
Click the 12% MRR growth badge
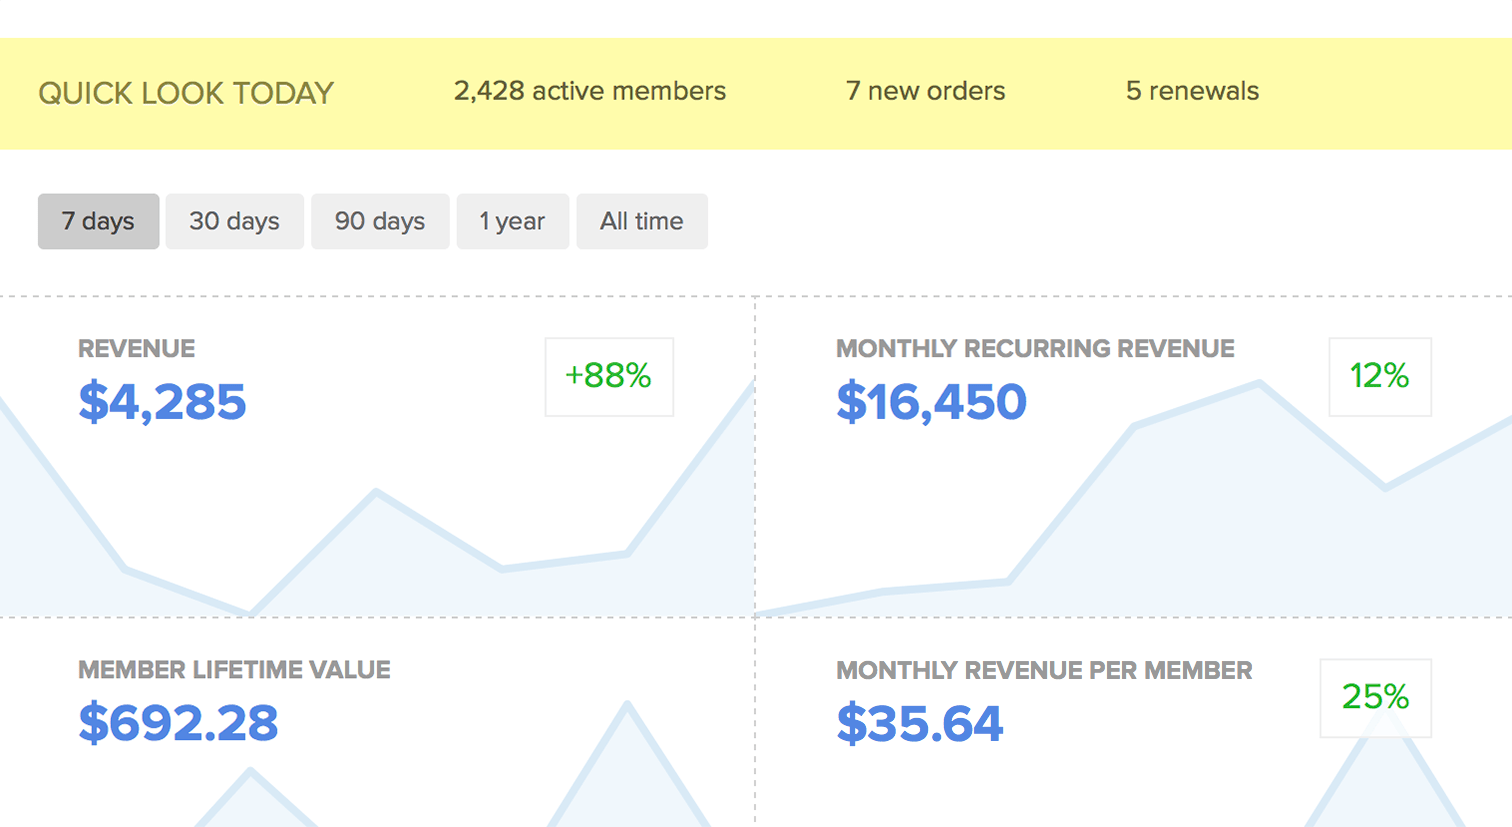coord(1380,377)
